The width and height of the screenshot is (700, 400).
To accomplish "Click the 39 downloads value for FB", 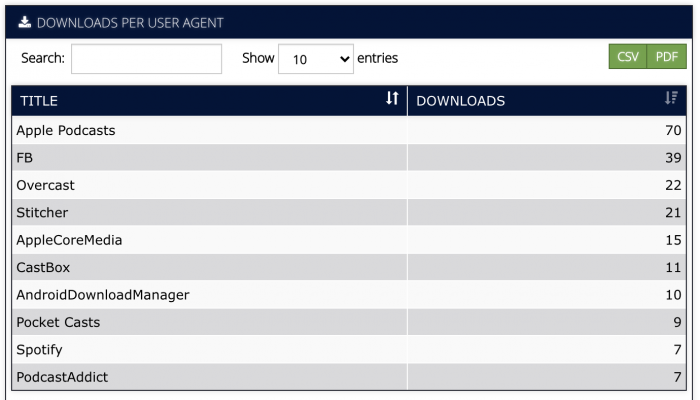I will pyautogui.click(x=673, y=158).
